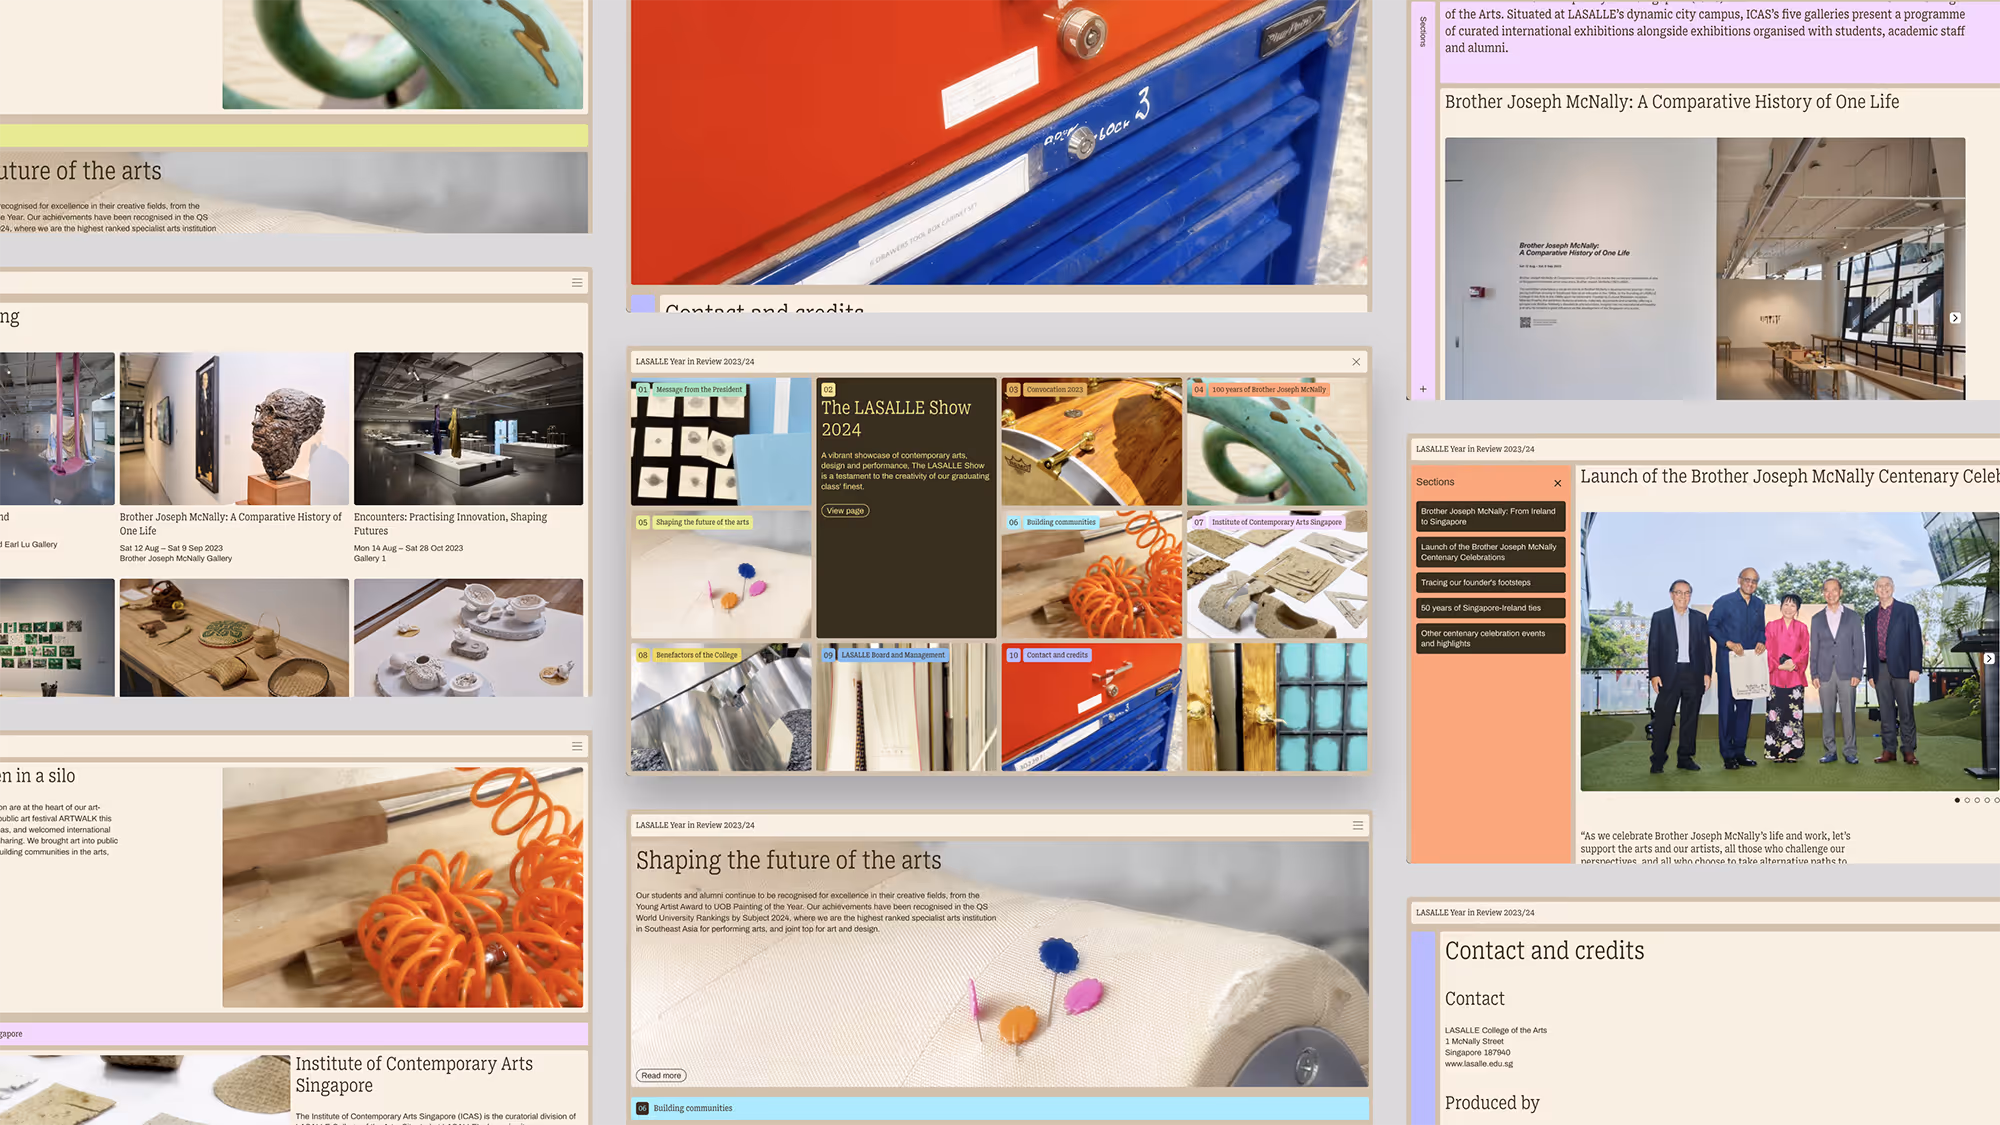Select 50 years of Singapore-Ireland ties section

(1490, 608)
